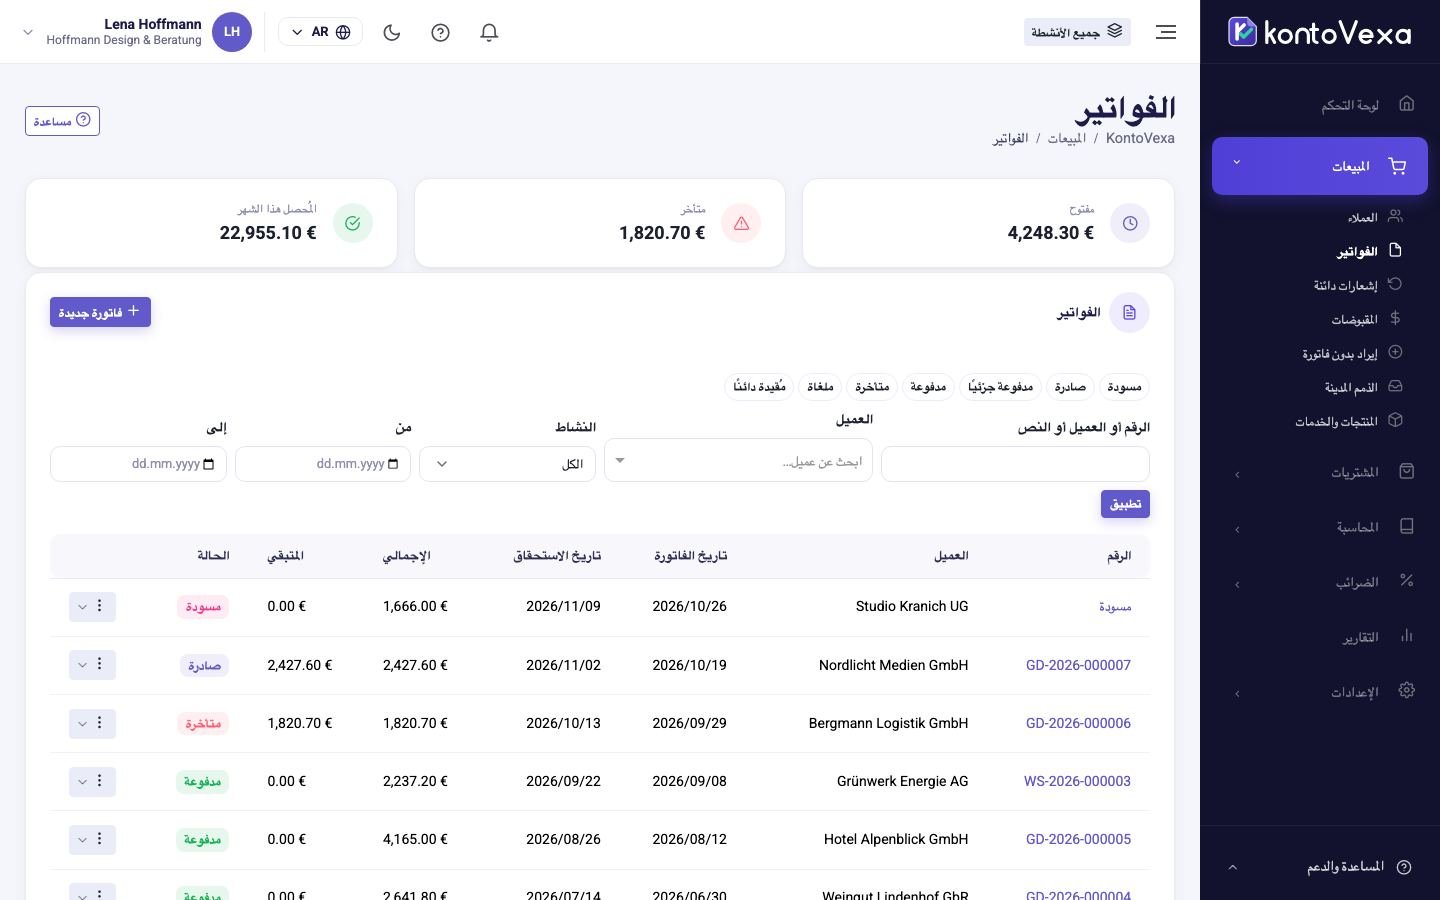The height and width of the screenshot is (900, 1440).
Task: Click the مساعدة help button
Action: [62, 121]
